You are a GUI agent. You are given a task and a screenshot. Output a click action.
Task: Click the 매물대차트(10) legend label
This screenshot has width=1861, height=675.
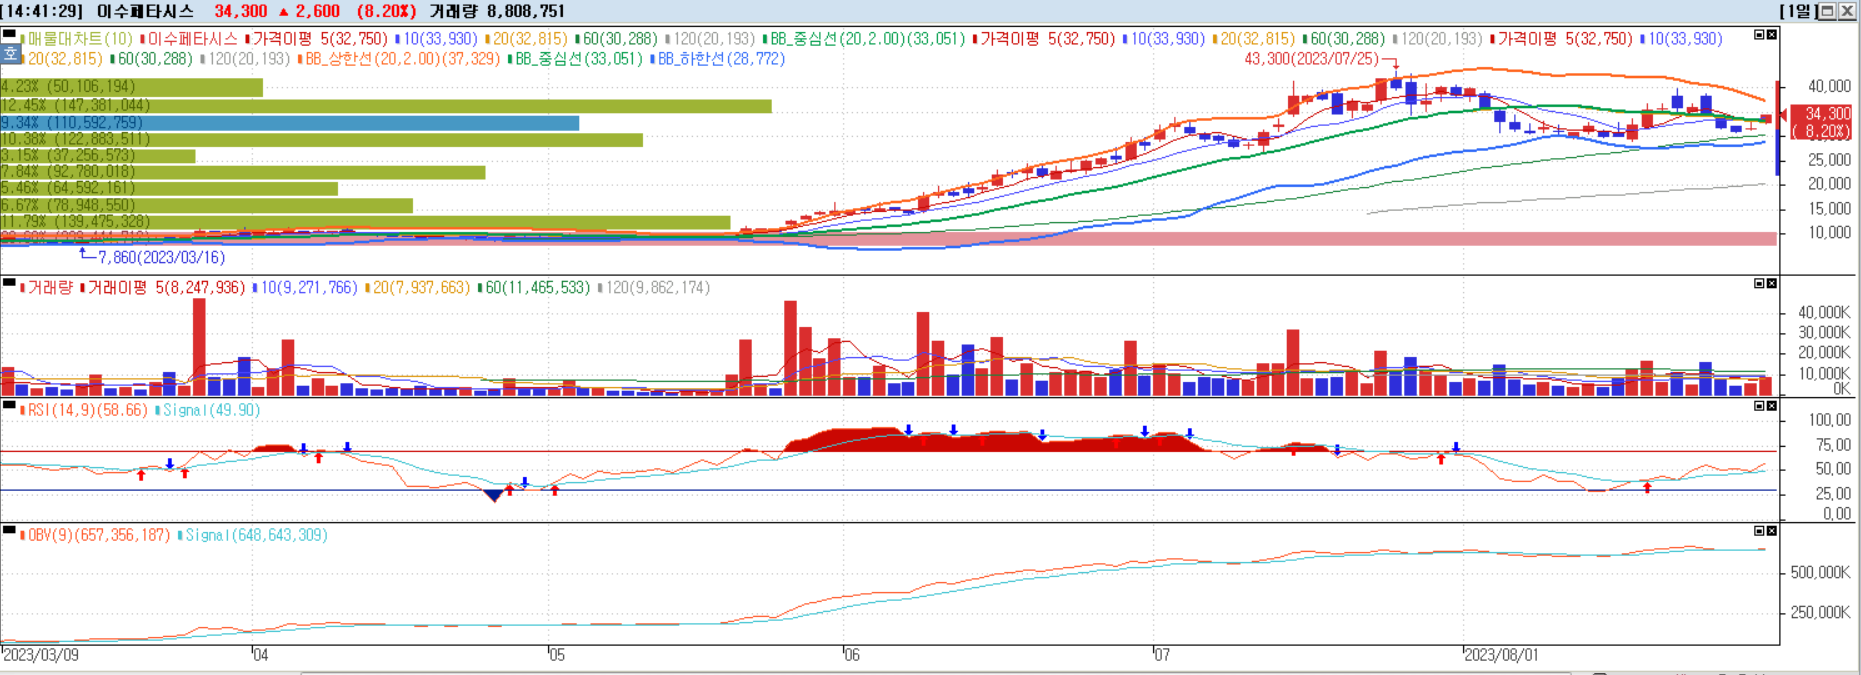point(77,39)
